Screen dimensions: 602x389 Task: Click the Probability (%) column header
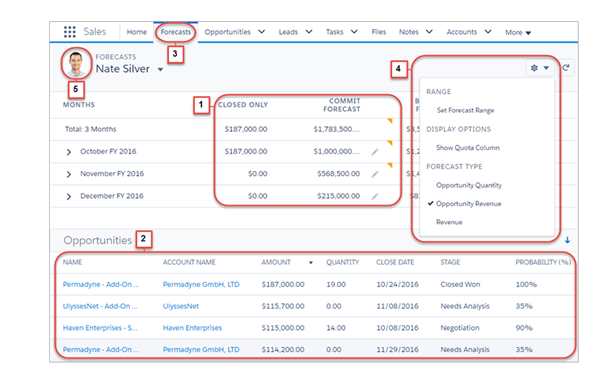[543, 262]
